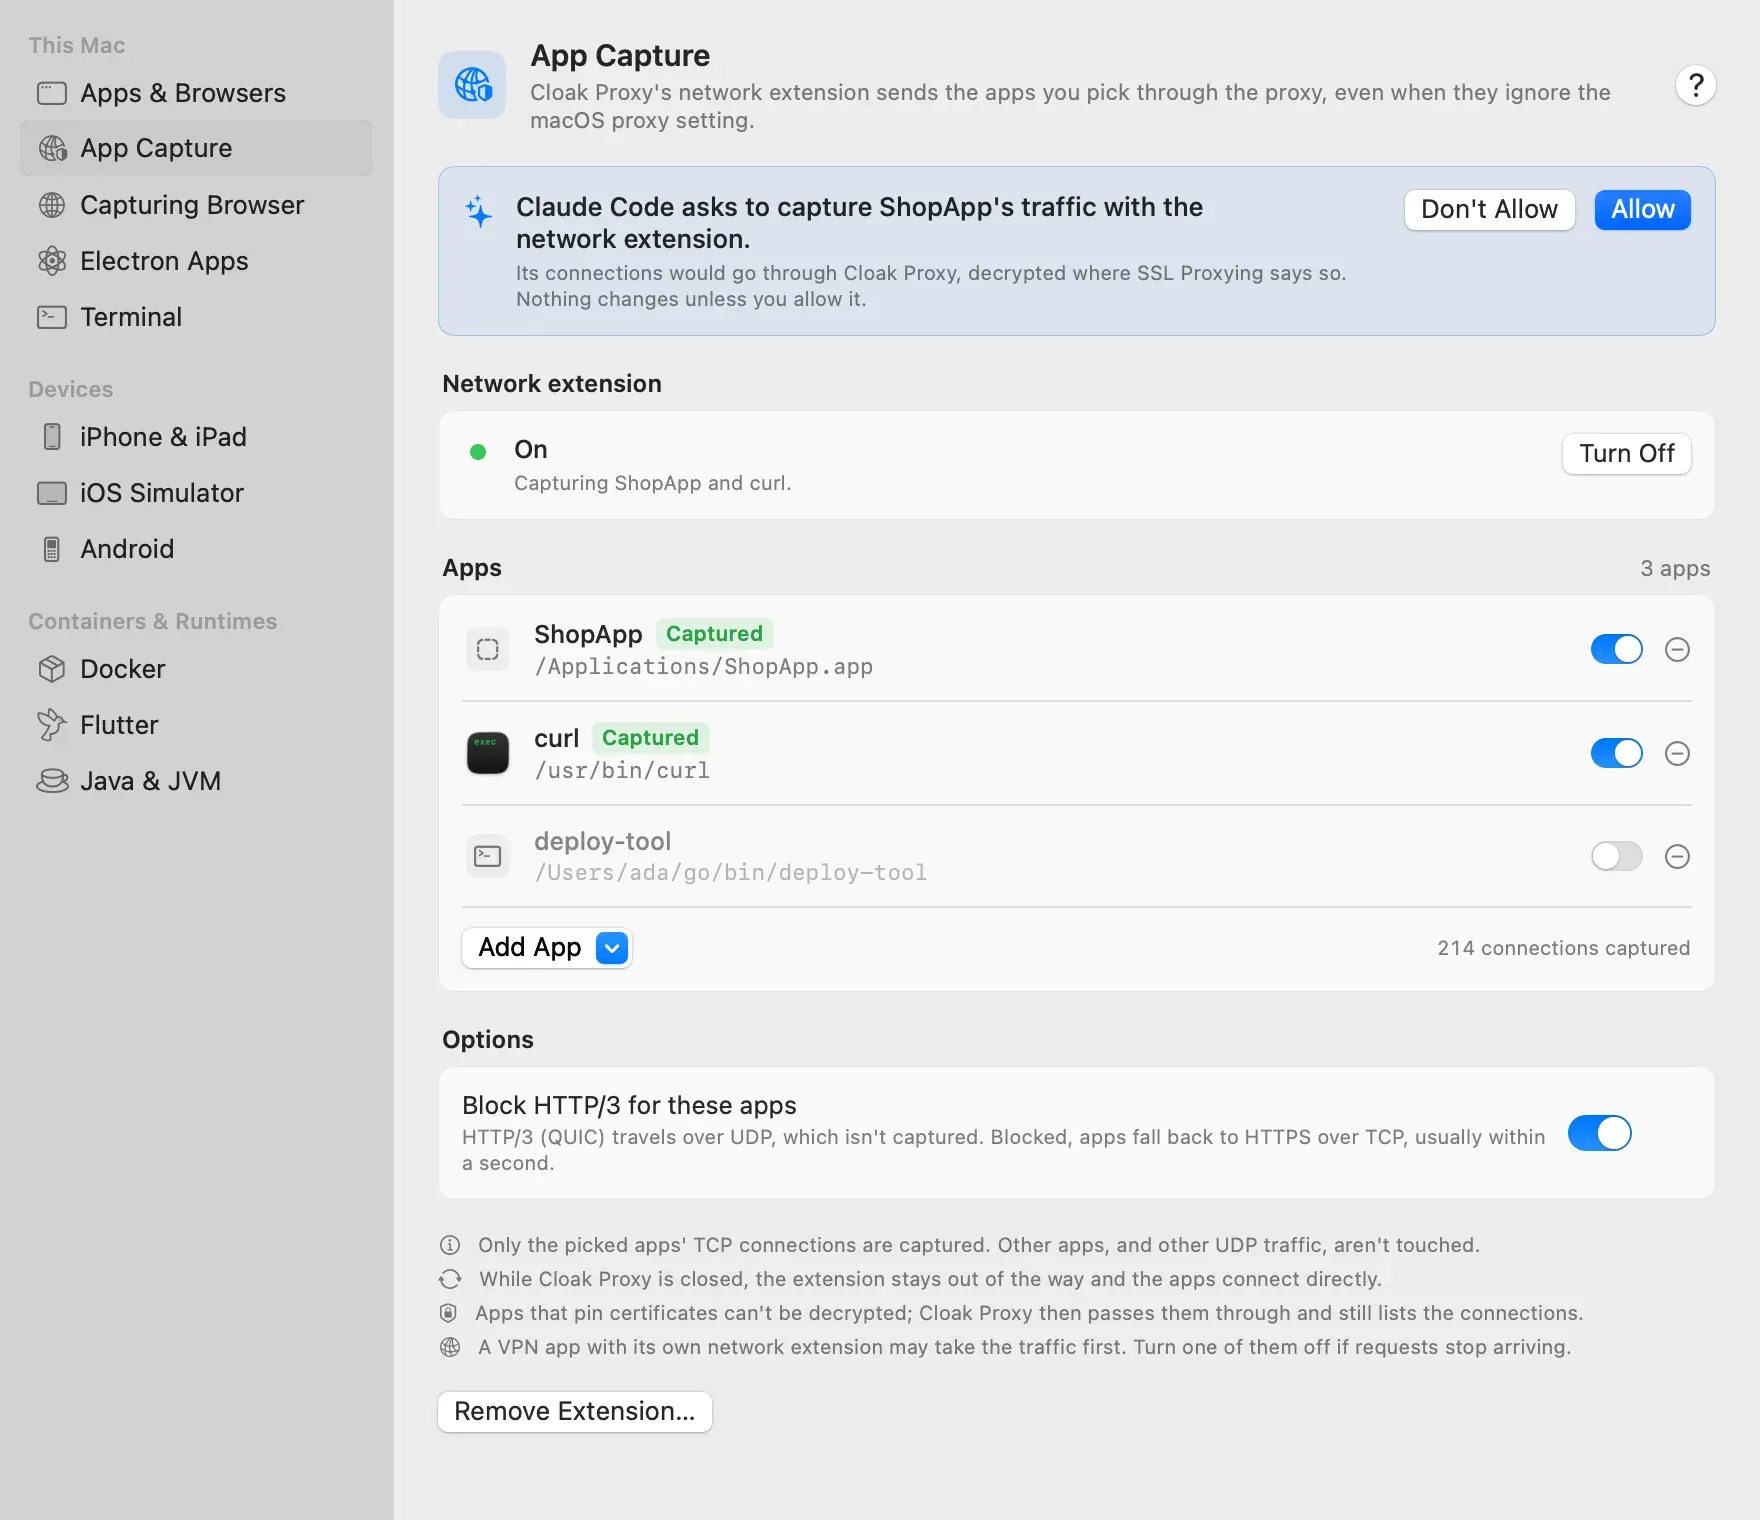The width and height of the screenshot is (1760, 1520).
Task: Allow Claude Code's capture request
Action: [1642, 210]
